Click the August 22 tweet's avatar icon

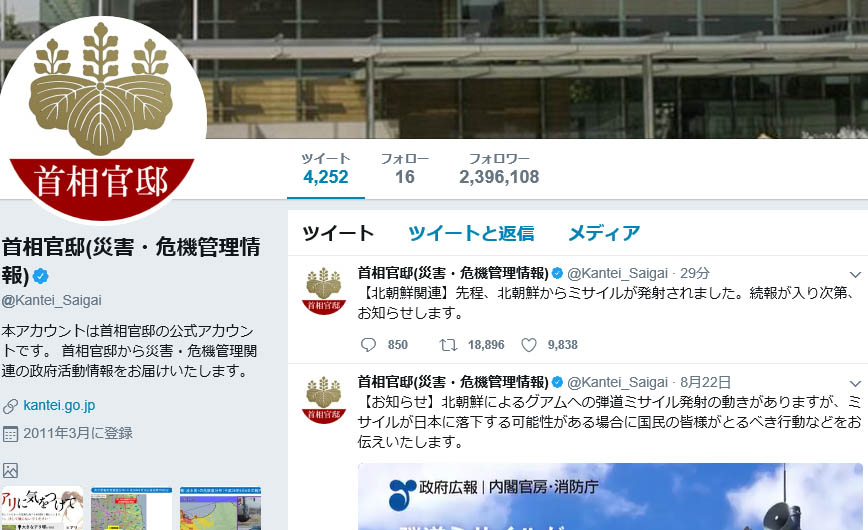pos(324,400)
